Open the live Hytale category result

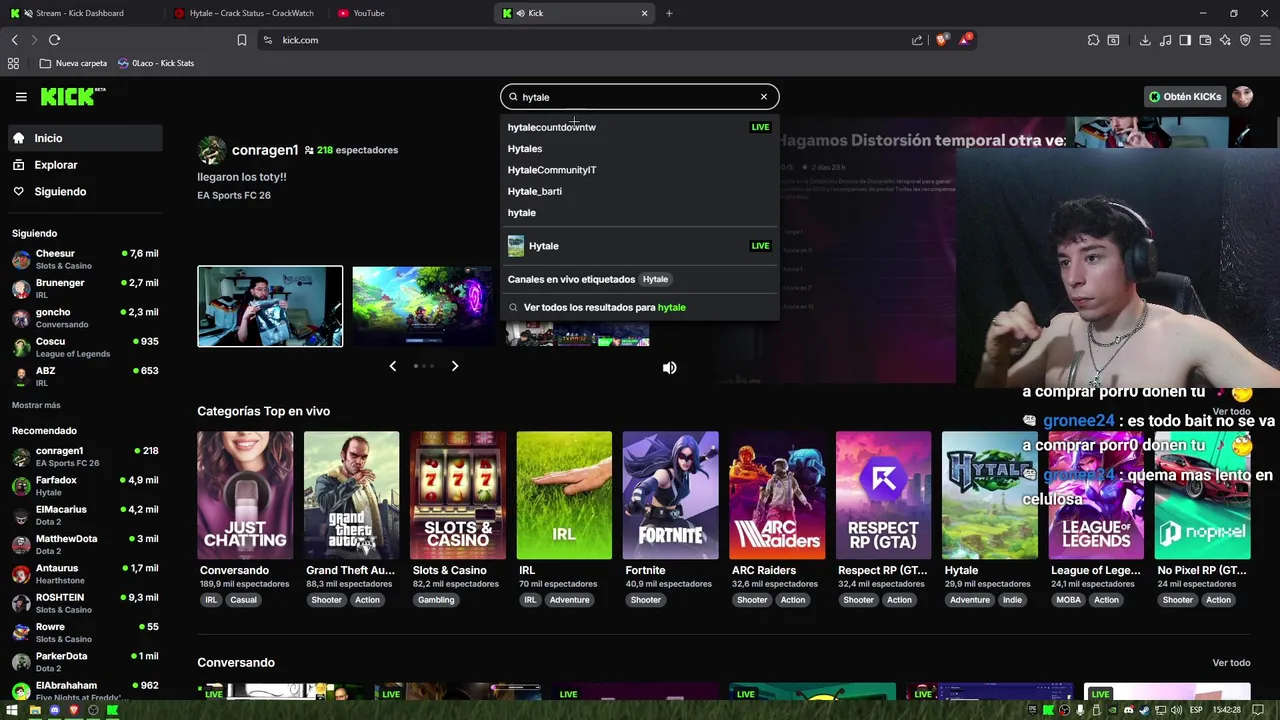point(639,246)
